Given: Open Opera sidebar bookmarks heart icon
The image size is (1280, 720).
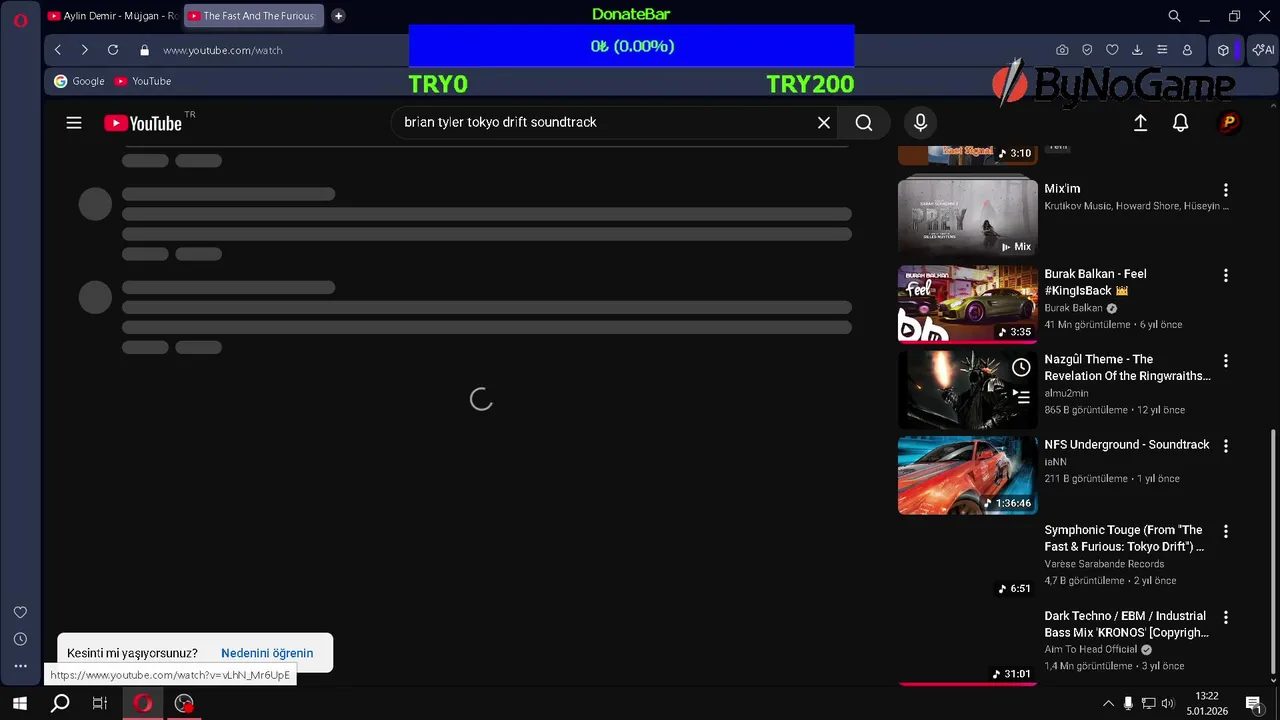Looking at the screenshot, I should coord(20,612).
